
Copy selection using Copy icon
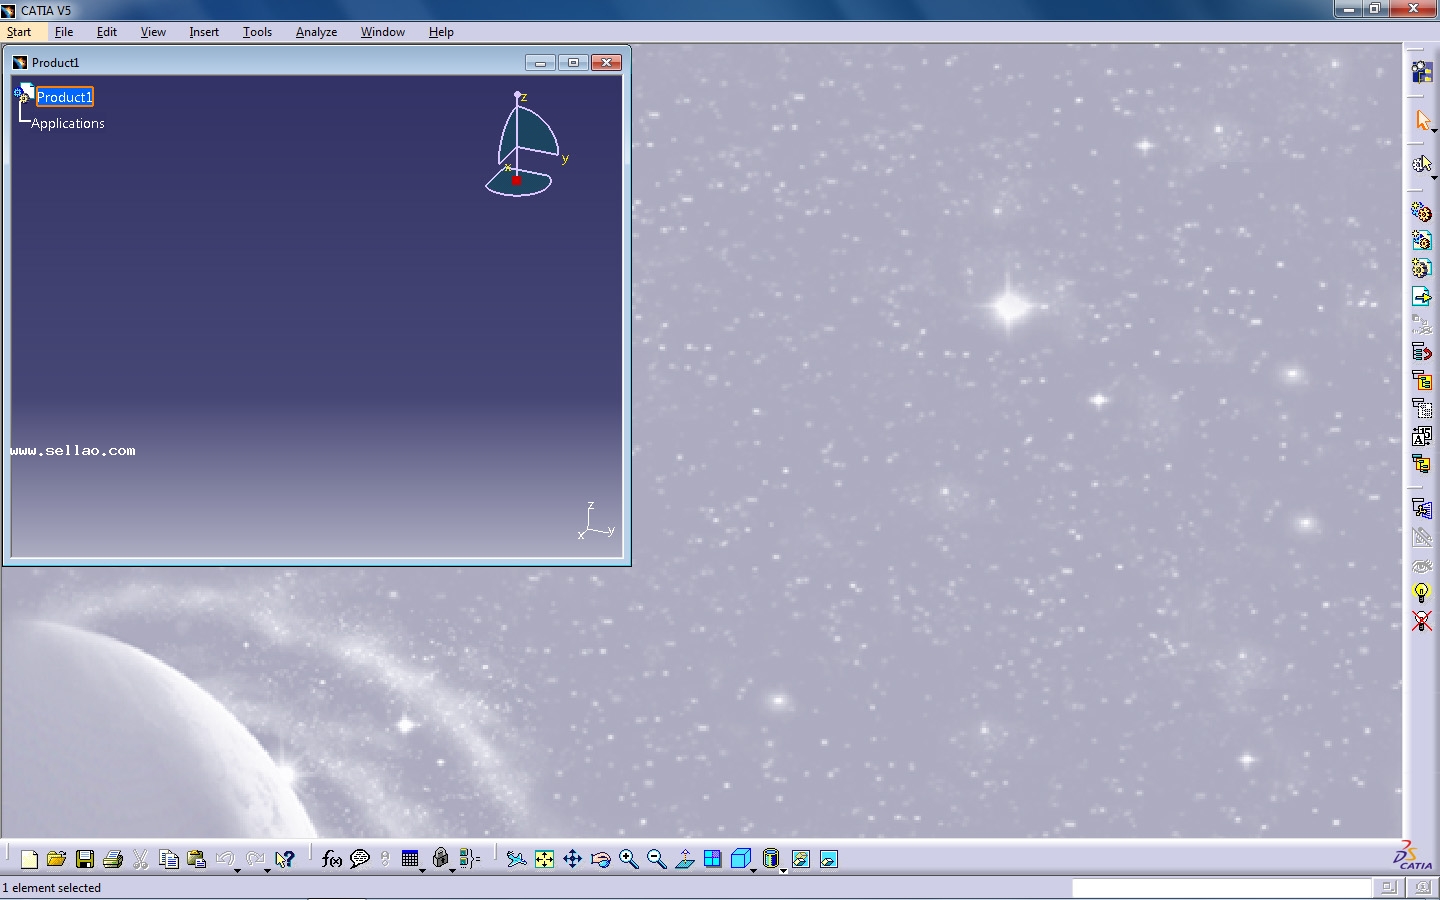(x=169, y=859)
